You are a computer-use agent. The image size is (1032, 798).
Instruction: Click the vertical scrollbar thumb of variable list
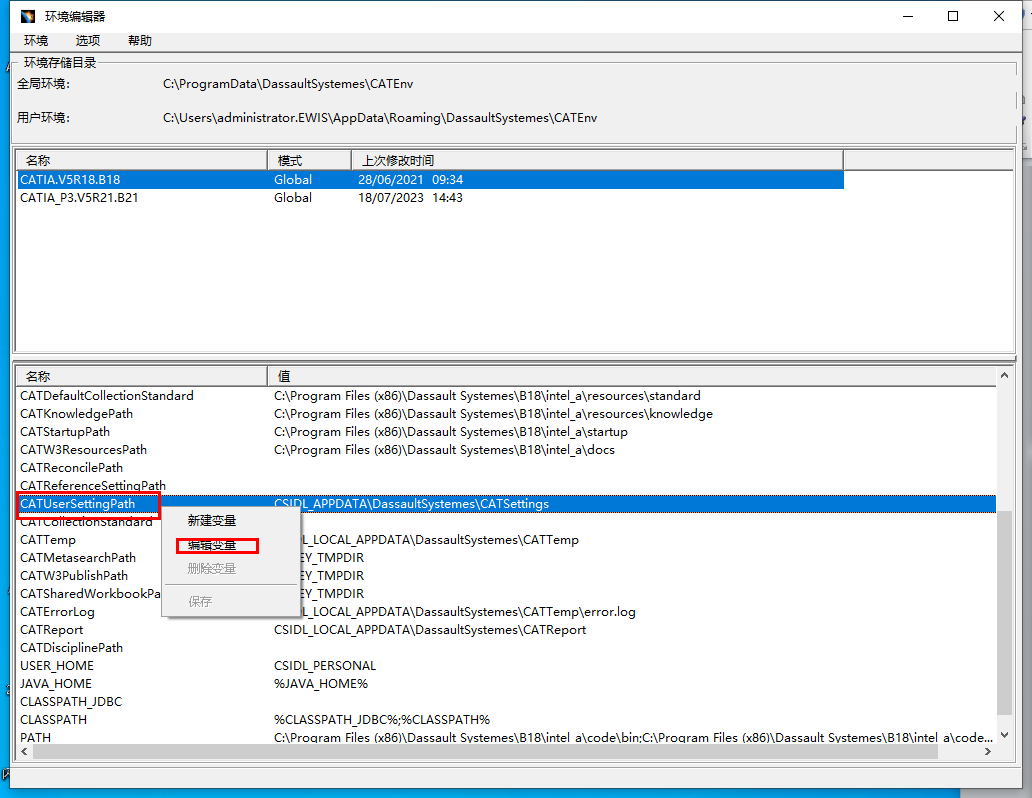1004,612
